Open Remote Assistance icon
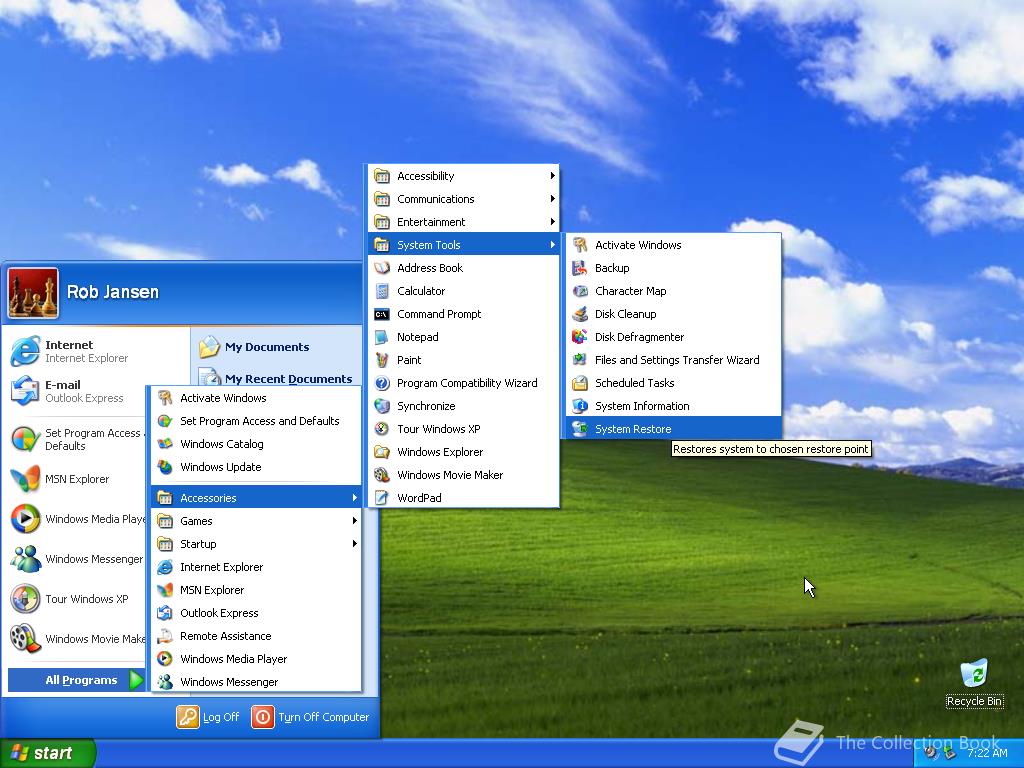Screen dimensions: 1024x768 pyautogui.click(x=165, y=635)
